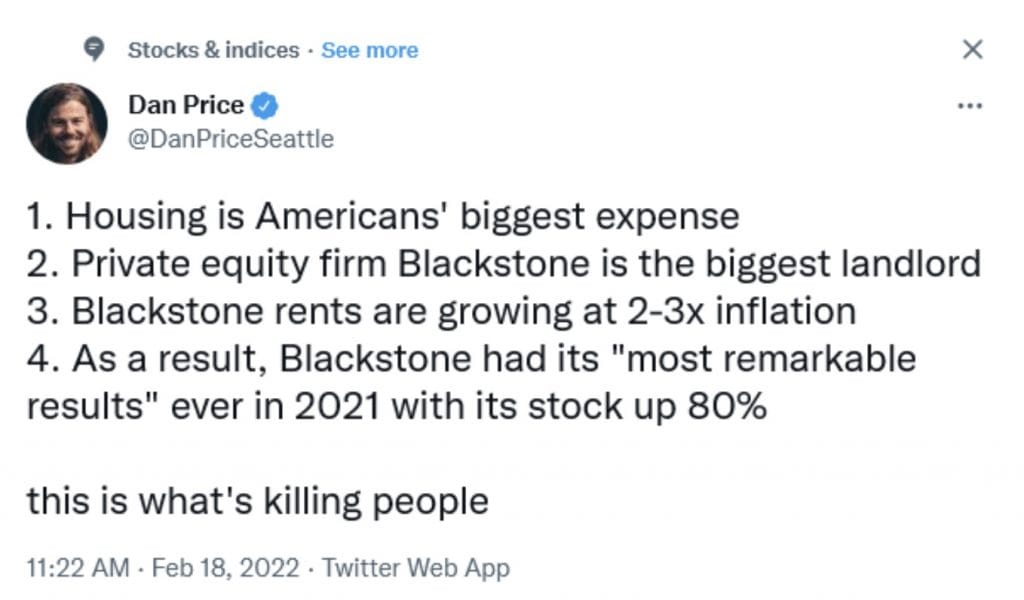Click the sentence 'this is what's killing people'
The height and width of the screenshot is (600, 1024).
tap(257, 502)
